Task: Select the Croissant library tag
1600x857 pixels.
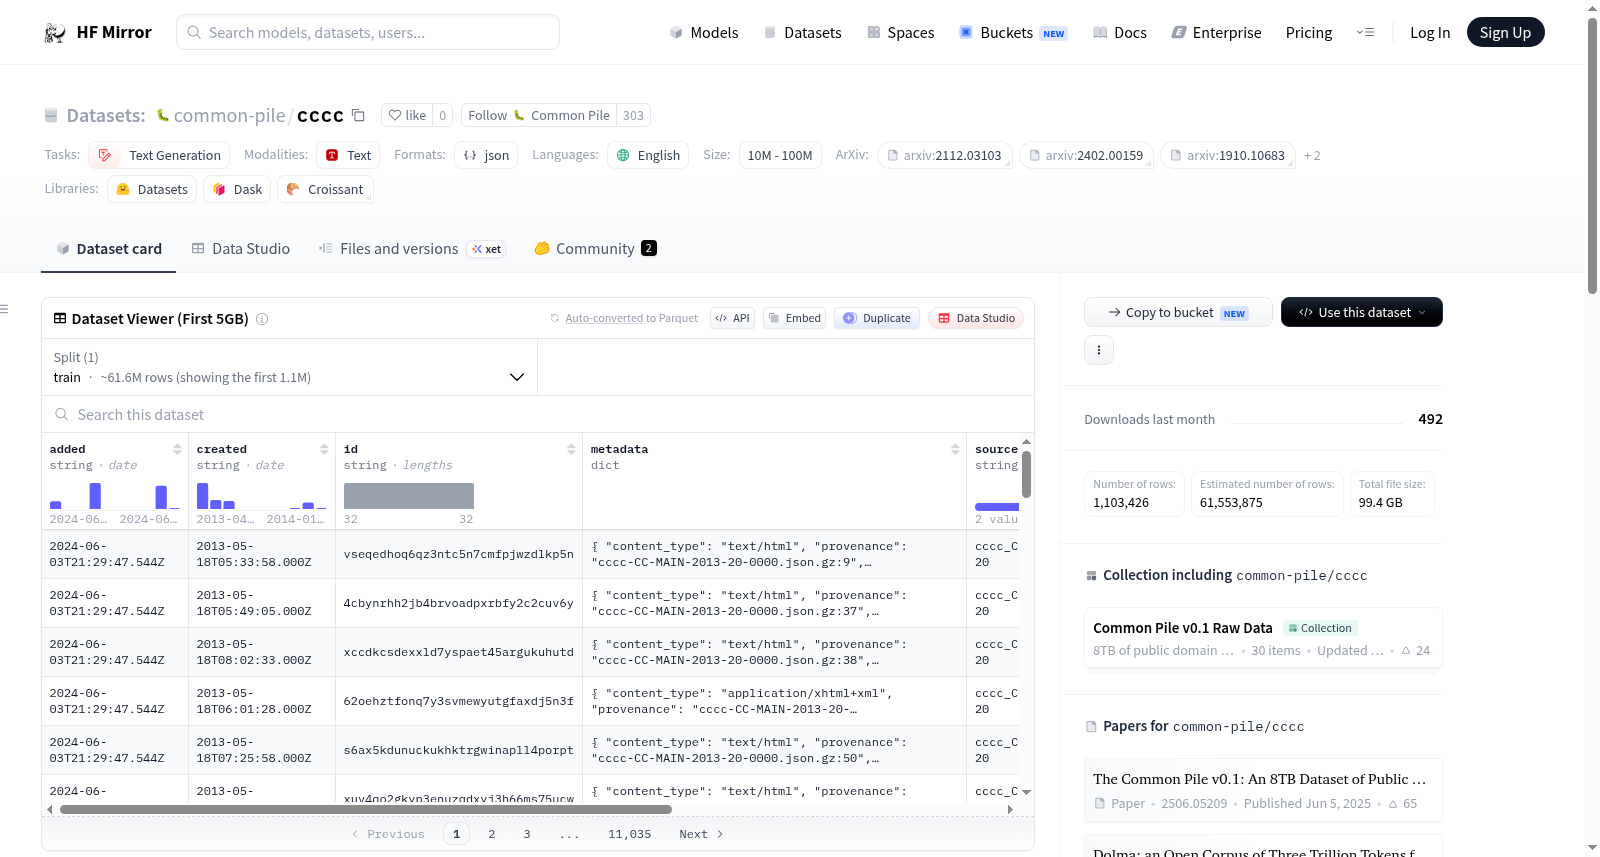Action: click(325, 189)
